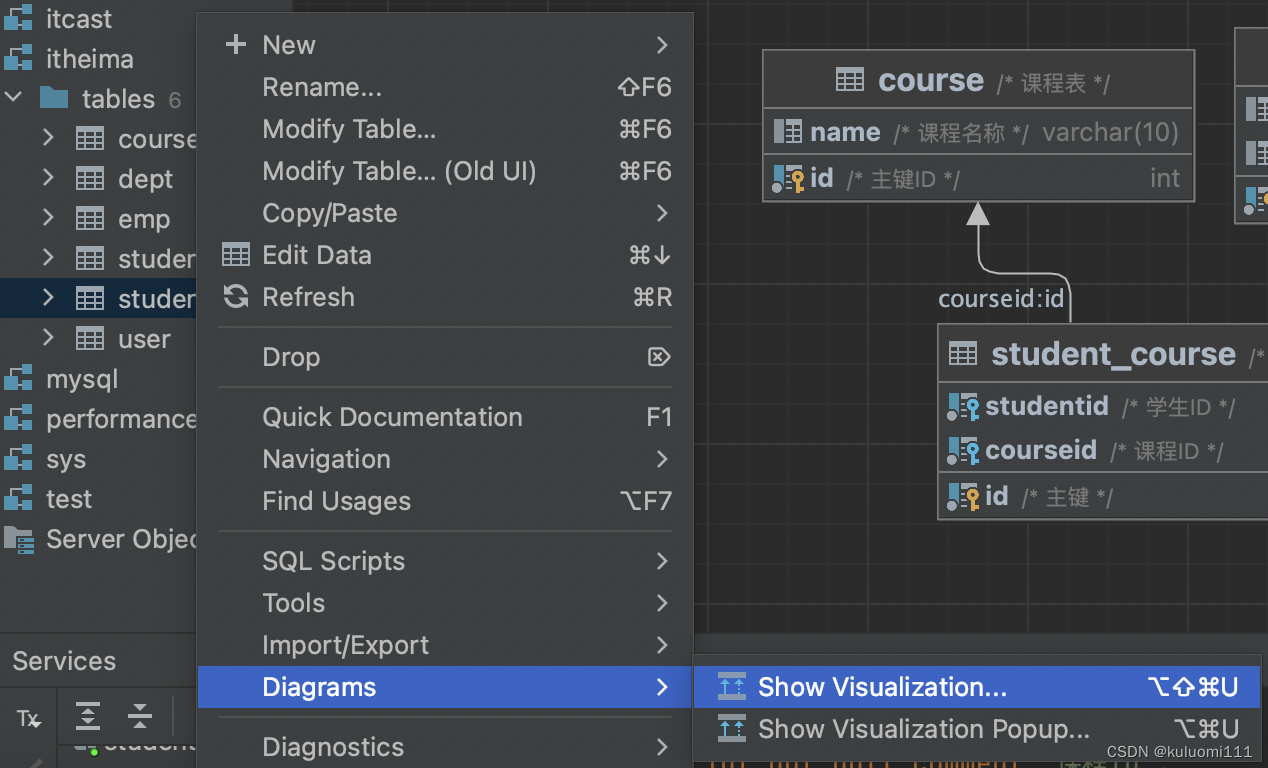Click the name column in course diagram
This screenshot has width=1268, height=768.
coord(978,132)
